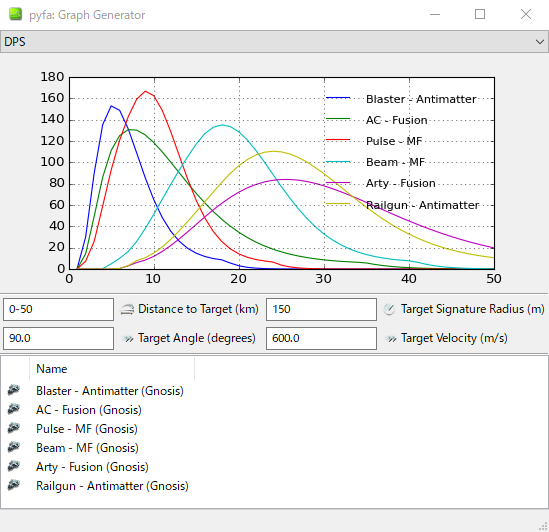Click the Target Velocity input field
The height and width of the screenshot is (532, 549).
click(x=321, y=338)
